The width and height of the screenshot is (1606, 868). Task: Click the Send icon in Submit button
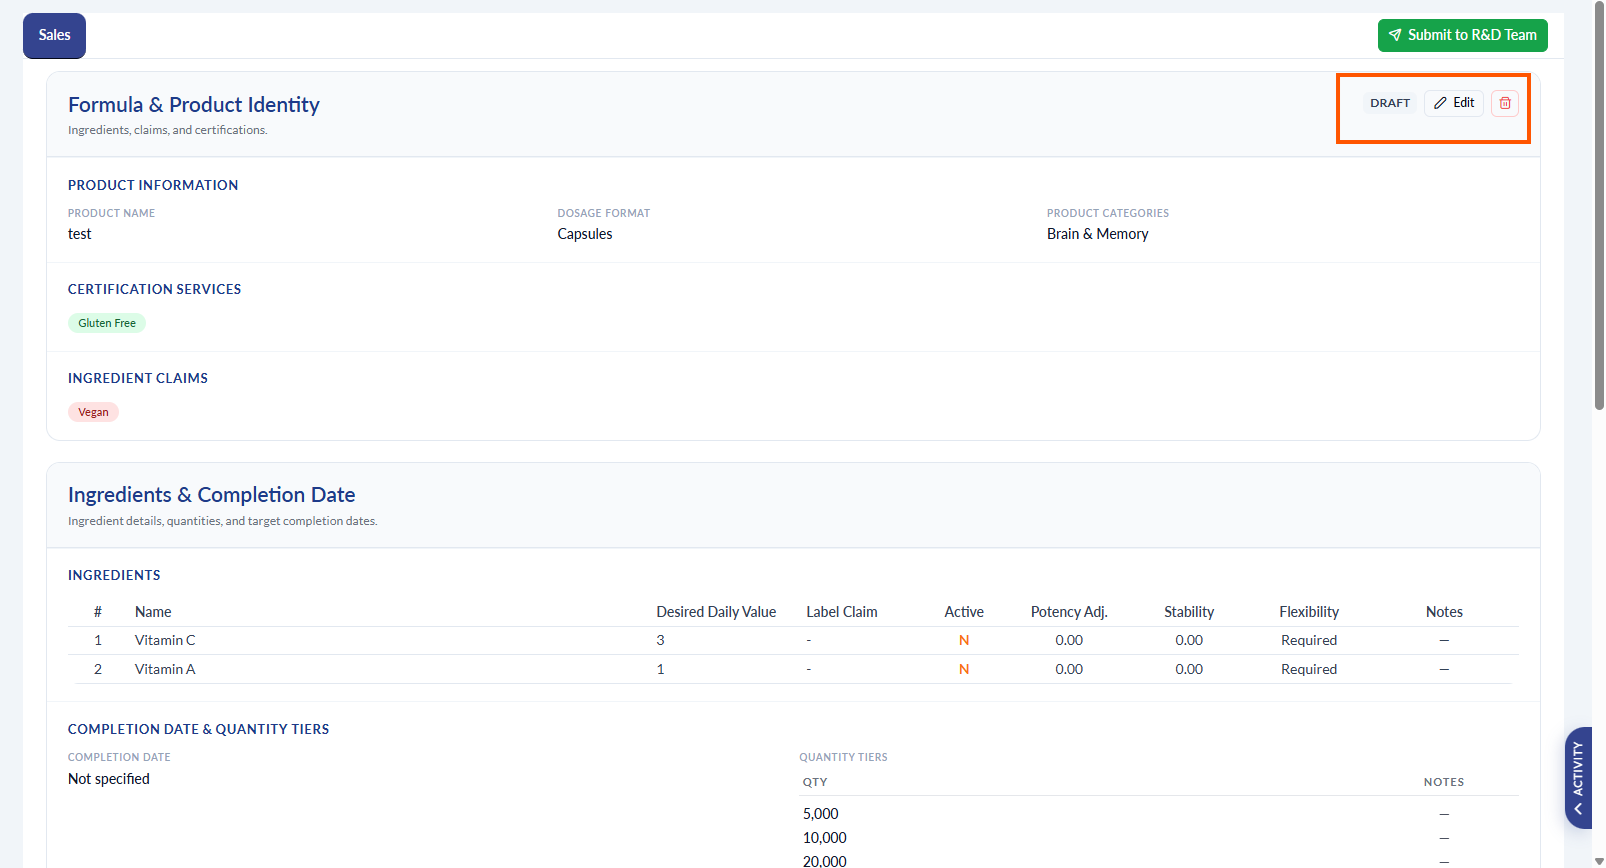[x=1395, y=35]
